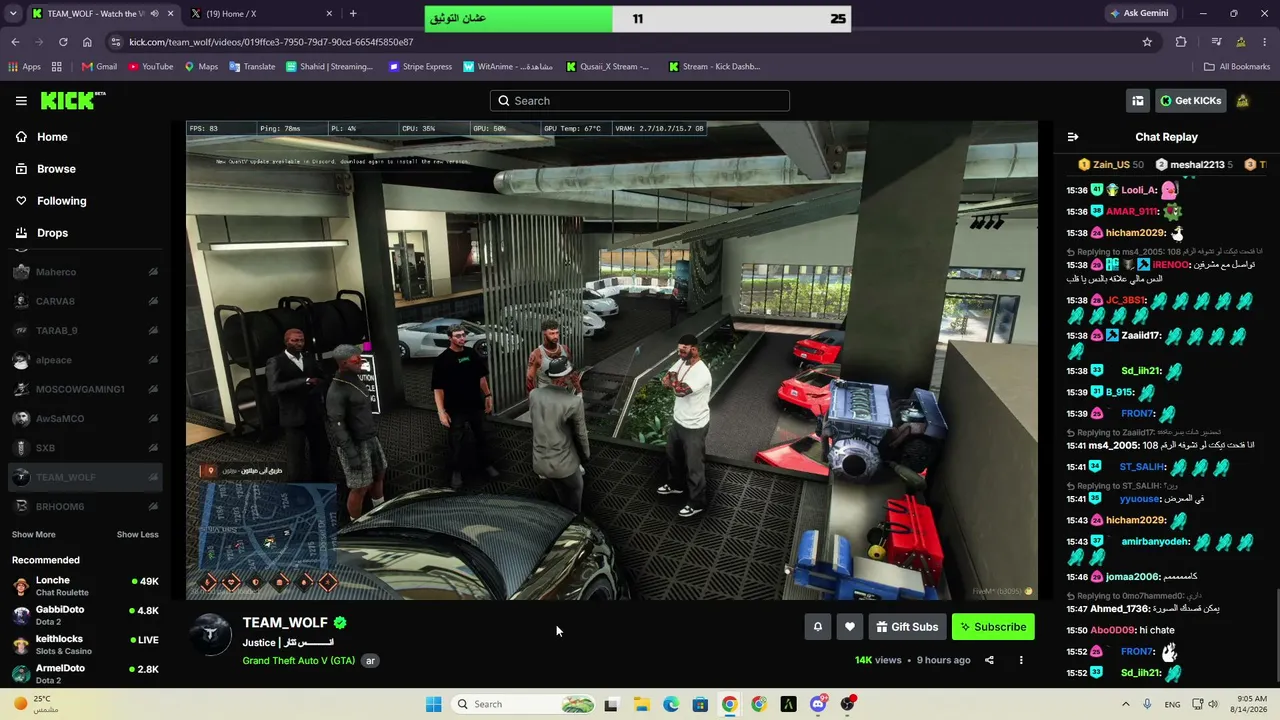This screenshot has width=1280, height=720.
Task: Open Grand Theft Auto V (GTA) category link
Action: tap(299, 661)
